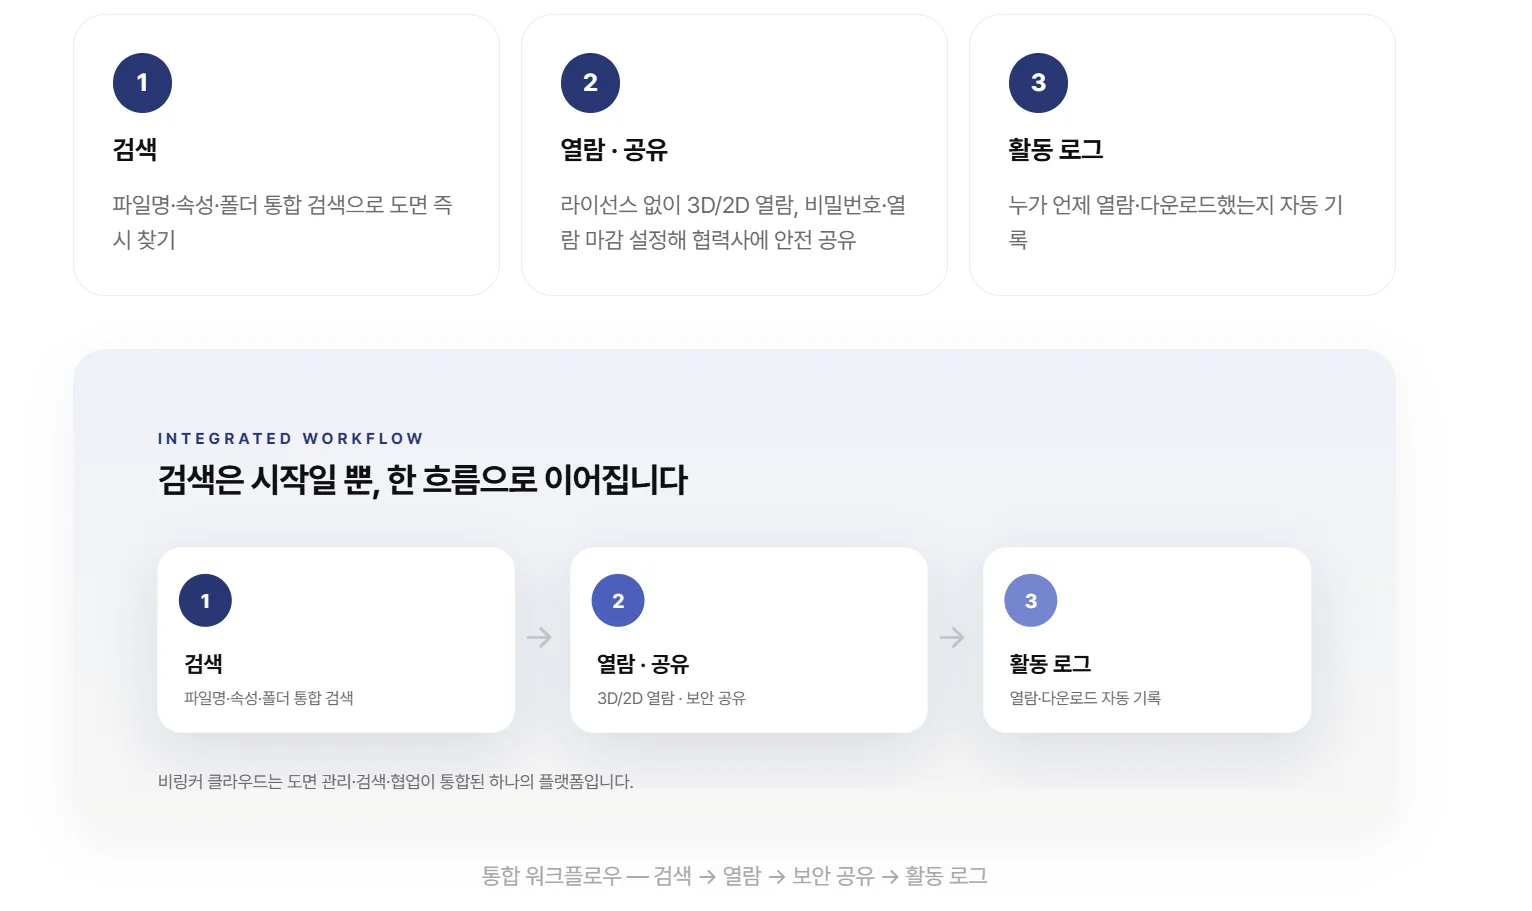This screenshot has height=911, width=1532.
Task: Click the blue workflow step 2 circle badge
Action: point(618,601)
